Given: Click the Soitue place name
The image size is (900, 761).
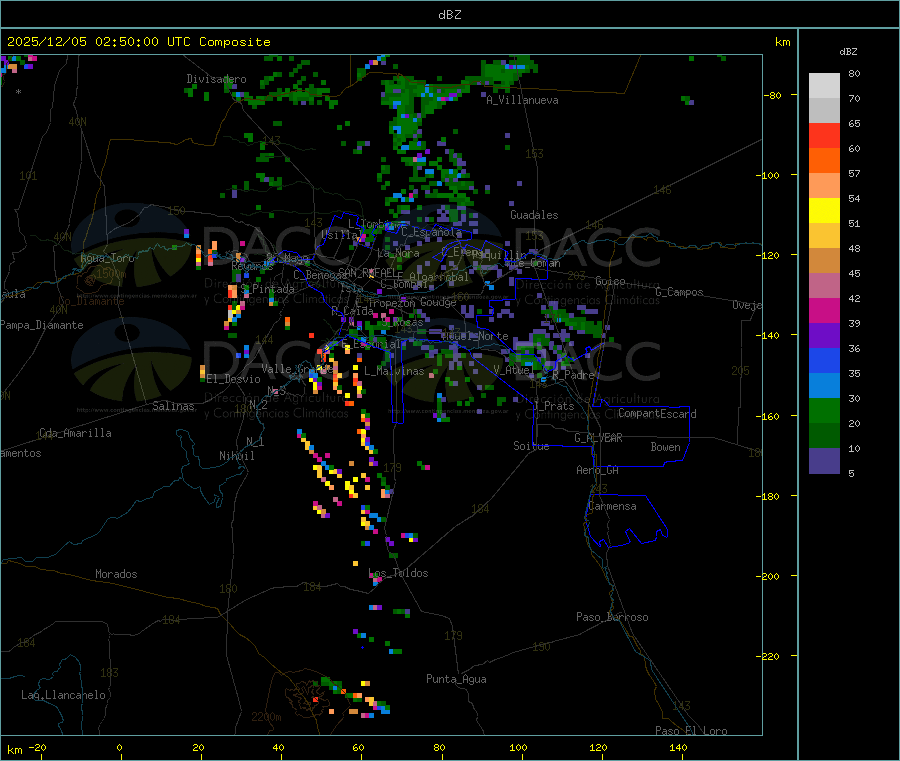Looking at the screenshot, I should (531, 446).
